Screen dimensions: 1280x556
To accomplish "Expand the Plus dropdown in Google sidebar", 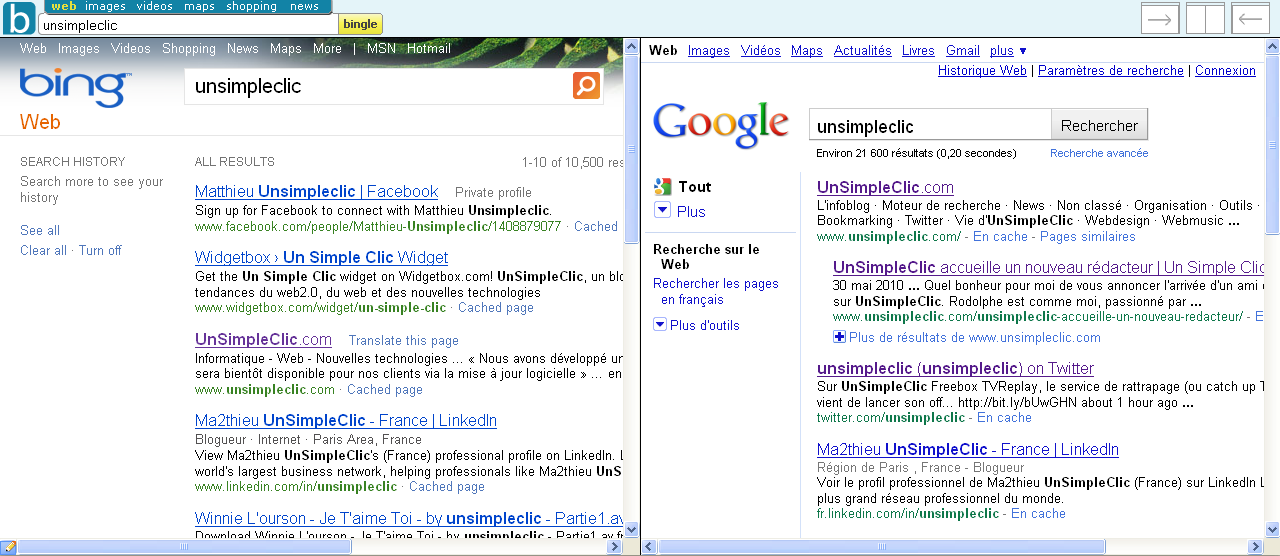I will (x=662, y=210).
